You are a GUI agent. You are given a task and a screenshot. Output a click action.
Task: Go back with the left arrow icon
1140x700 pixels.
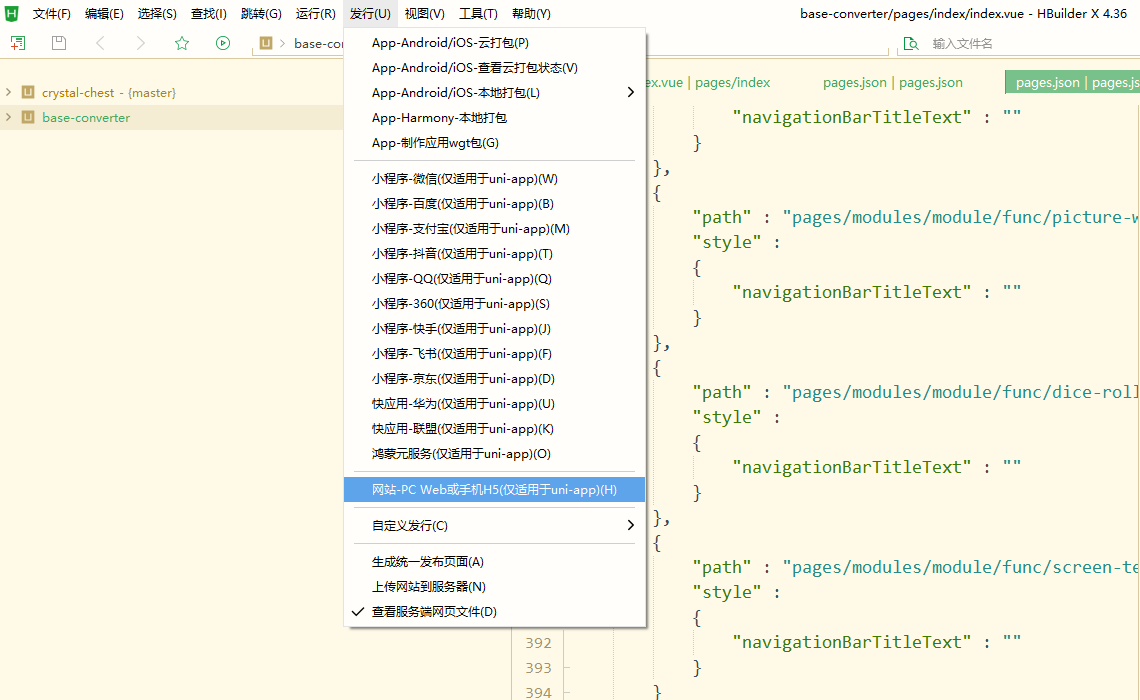(x=100, y=43)
